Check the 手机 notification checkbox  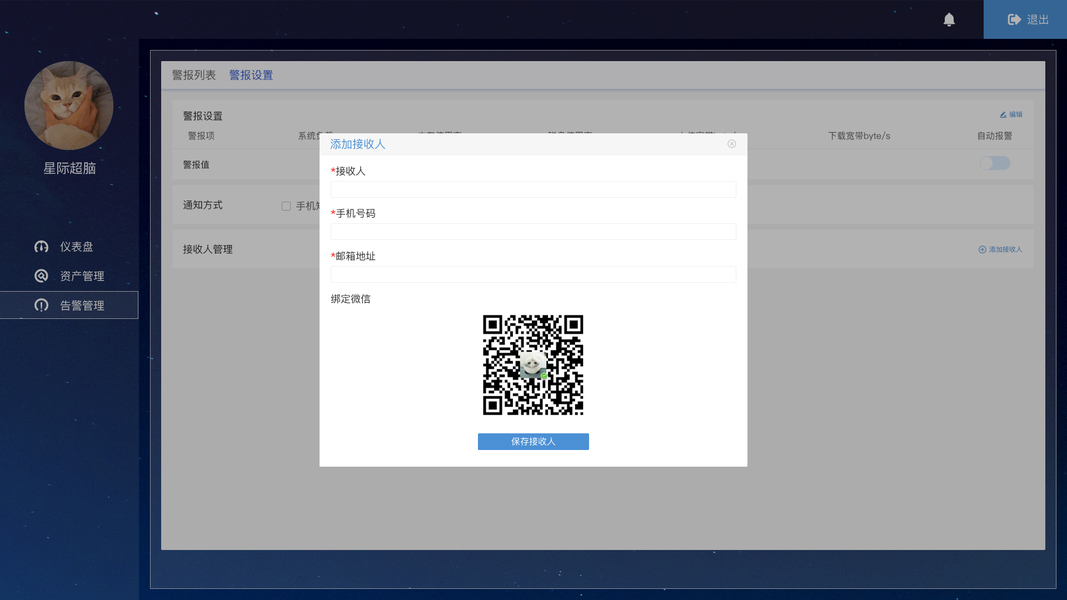286,206
